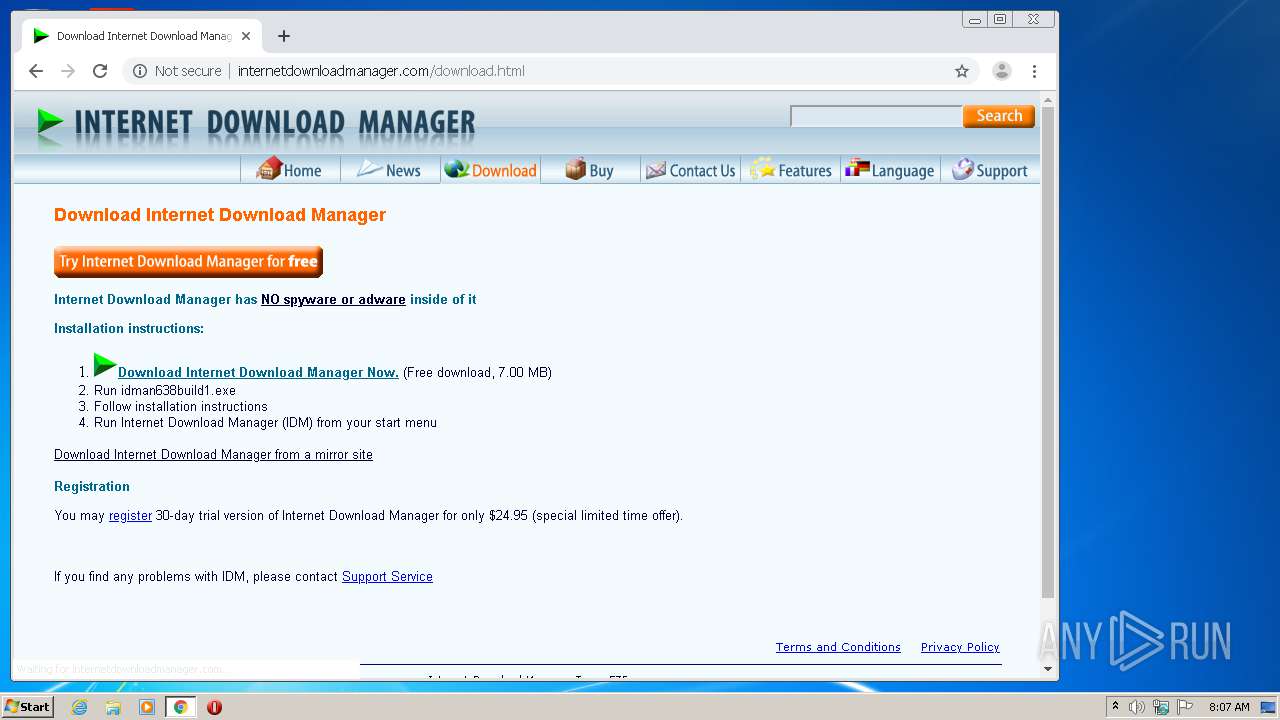Open Internet Explorer from taskbar
The width and height of the screenshot is (1280, 720).
[79, 707]
